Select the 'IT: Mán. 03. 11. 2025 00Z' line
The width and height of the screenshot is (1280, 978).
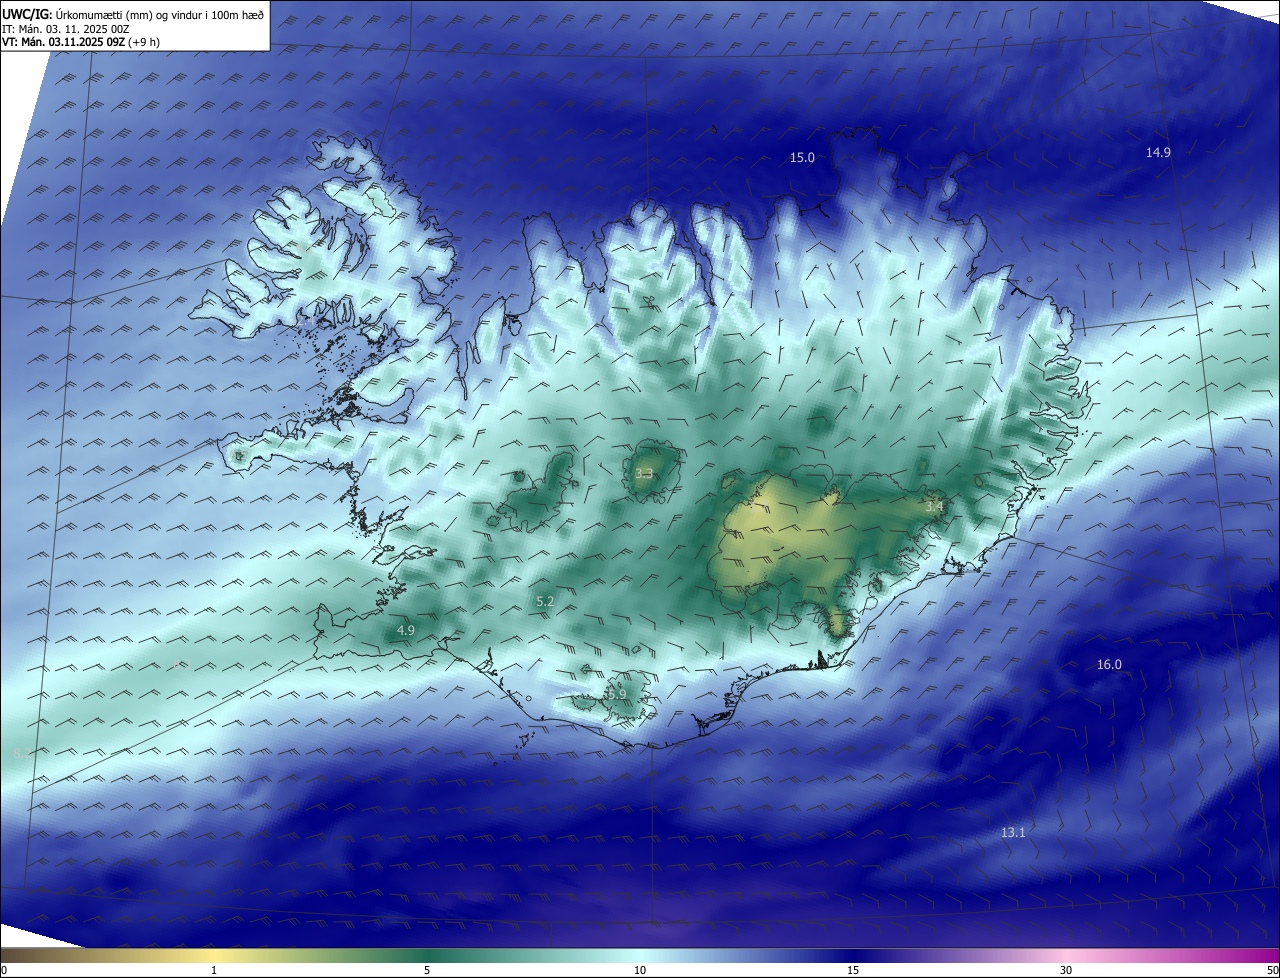(x=66, y=29)
